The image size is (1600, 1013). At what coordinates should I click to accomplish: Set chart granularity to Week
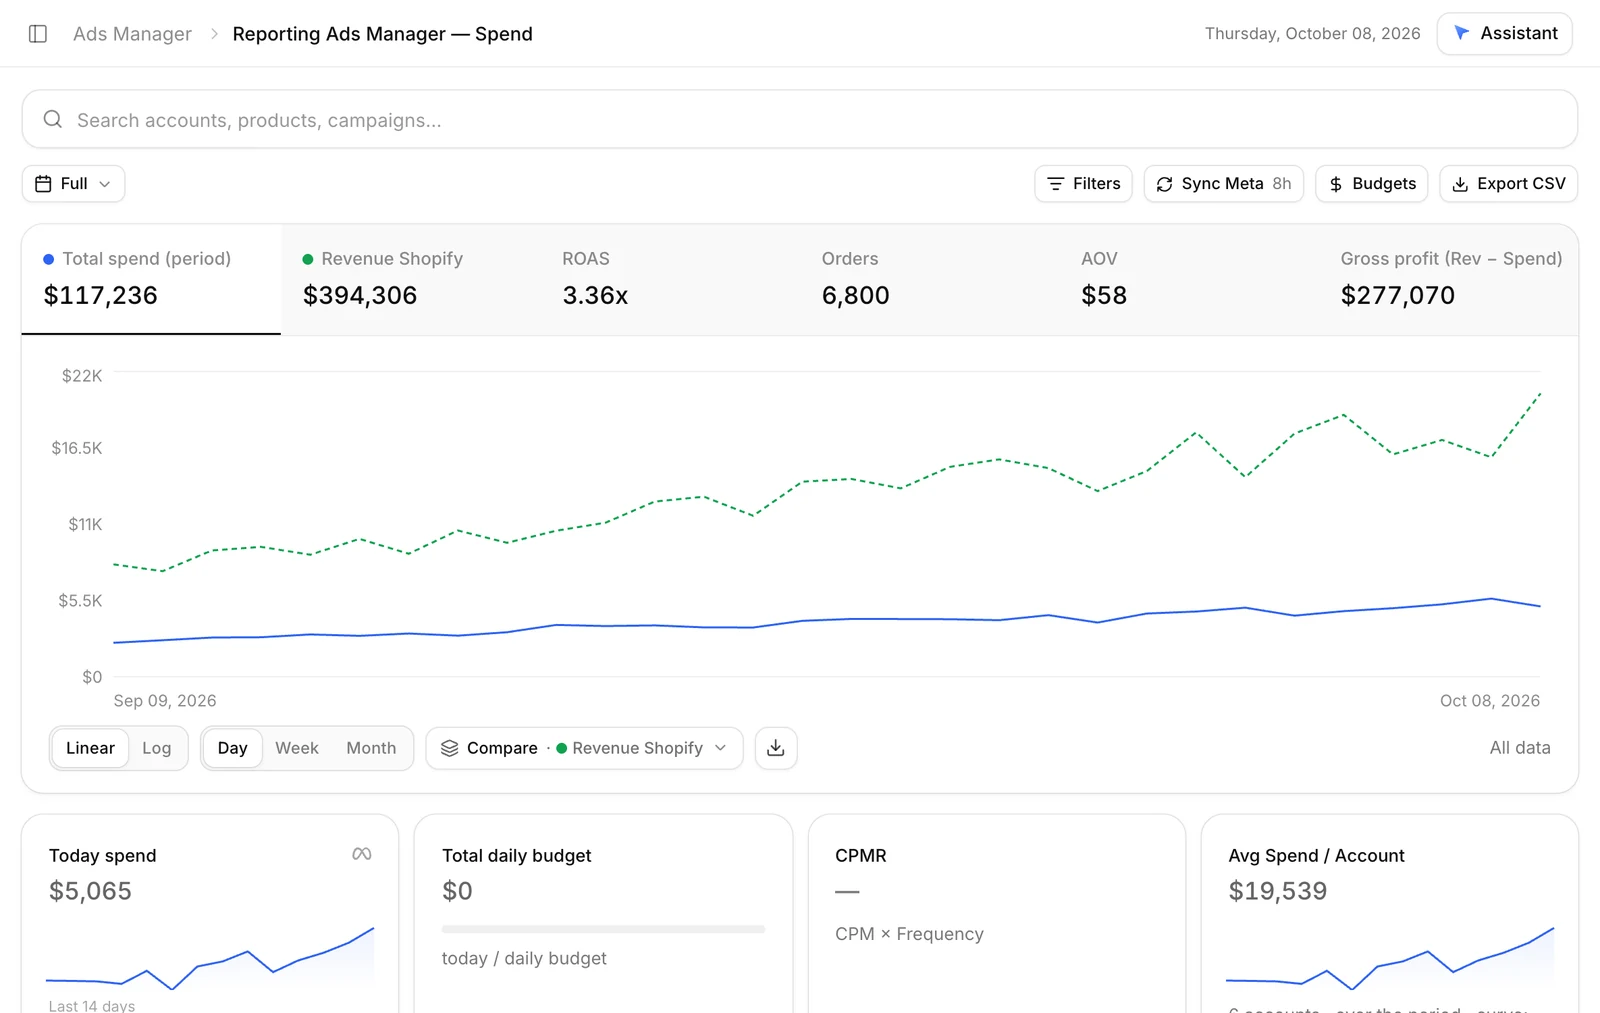pyautogui.click(x=297, y=748)
